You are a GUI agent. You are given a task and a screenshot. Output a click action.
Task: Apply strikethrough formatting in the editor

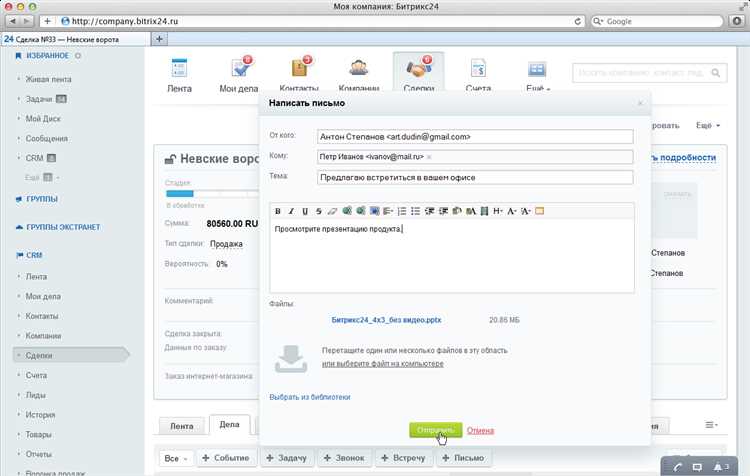pos(319,211)
